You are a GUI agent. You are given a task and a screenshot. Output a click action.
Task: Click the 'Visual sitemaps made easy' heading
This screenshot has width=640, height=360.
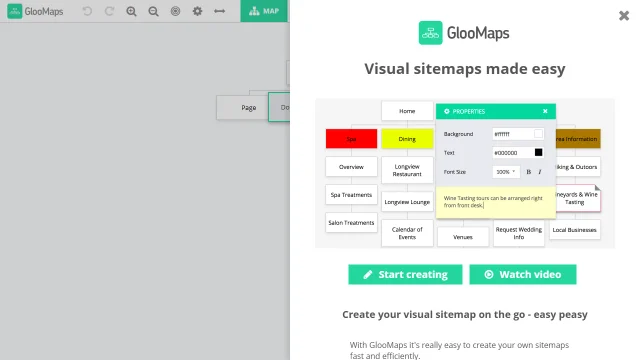pos(464,69)
